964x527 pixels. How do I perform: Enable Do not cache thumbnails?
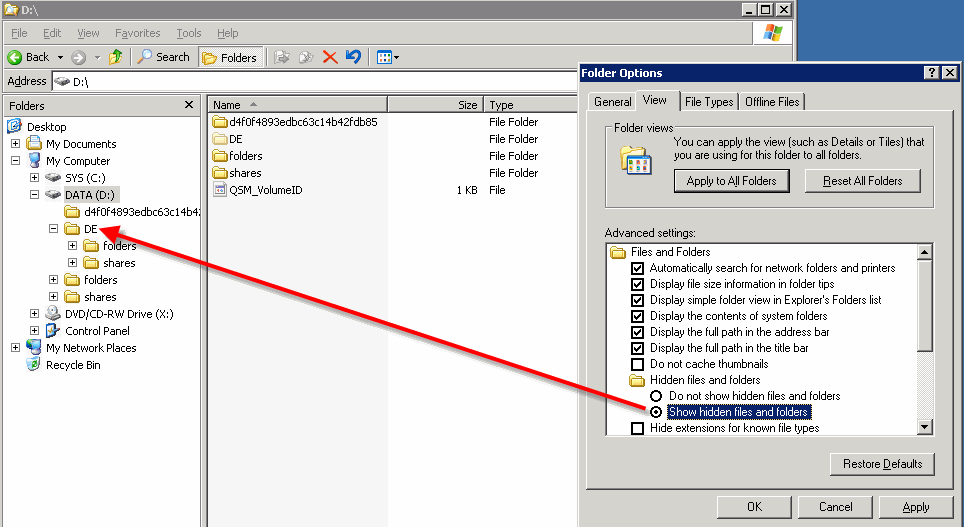[638, 364]
